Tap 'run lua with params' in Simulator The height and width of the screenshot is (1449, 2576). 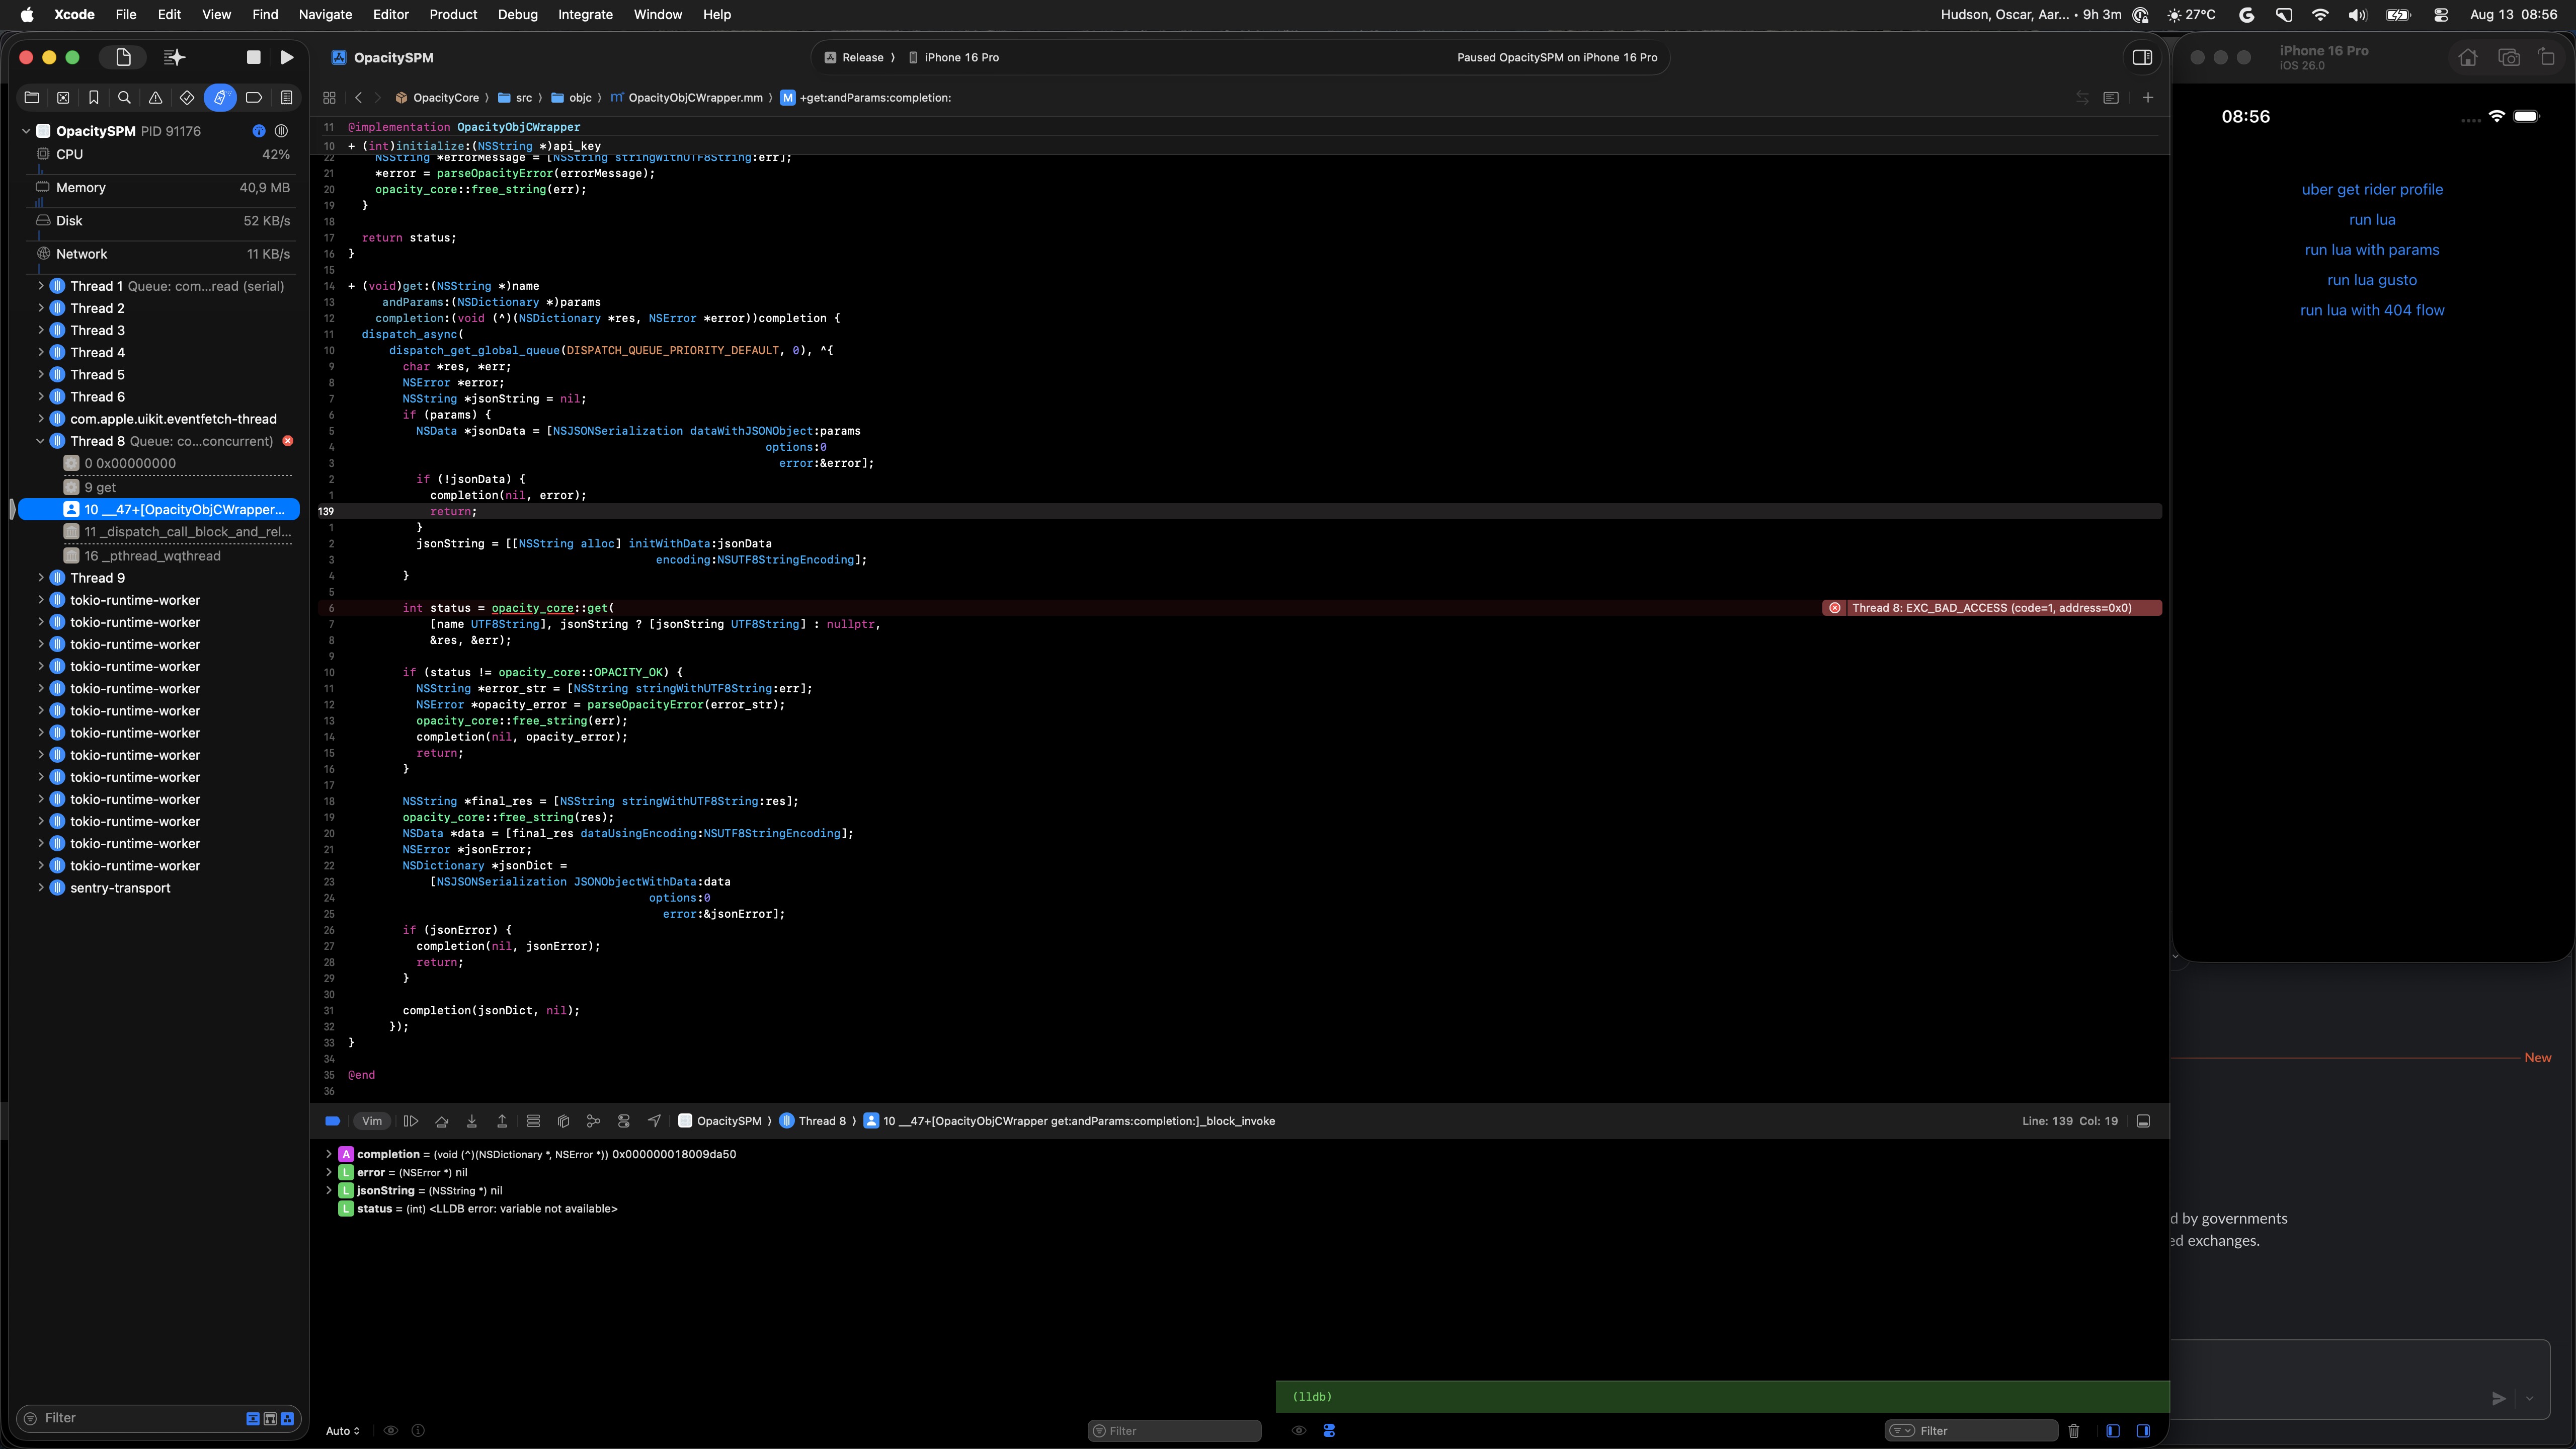coord(2372,250)
